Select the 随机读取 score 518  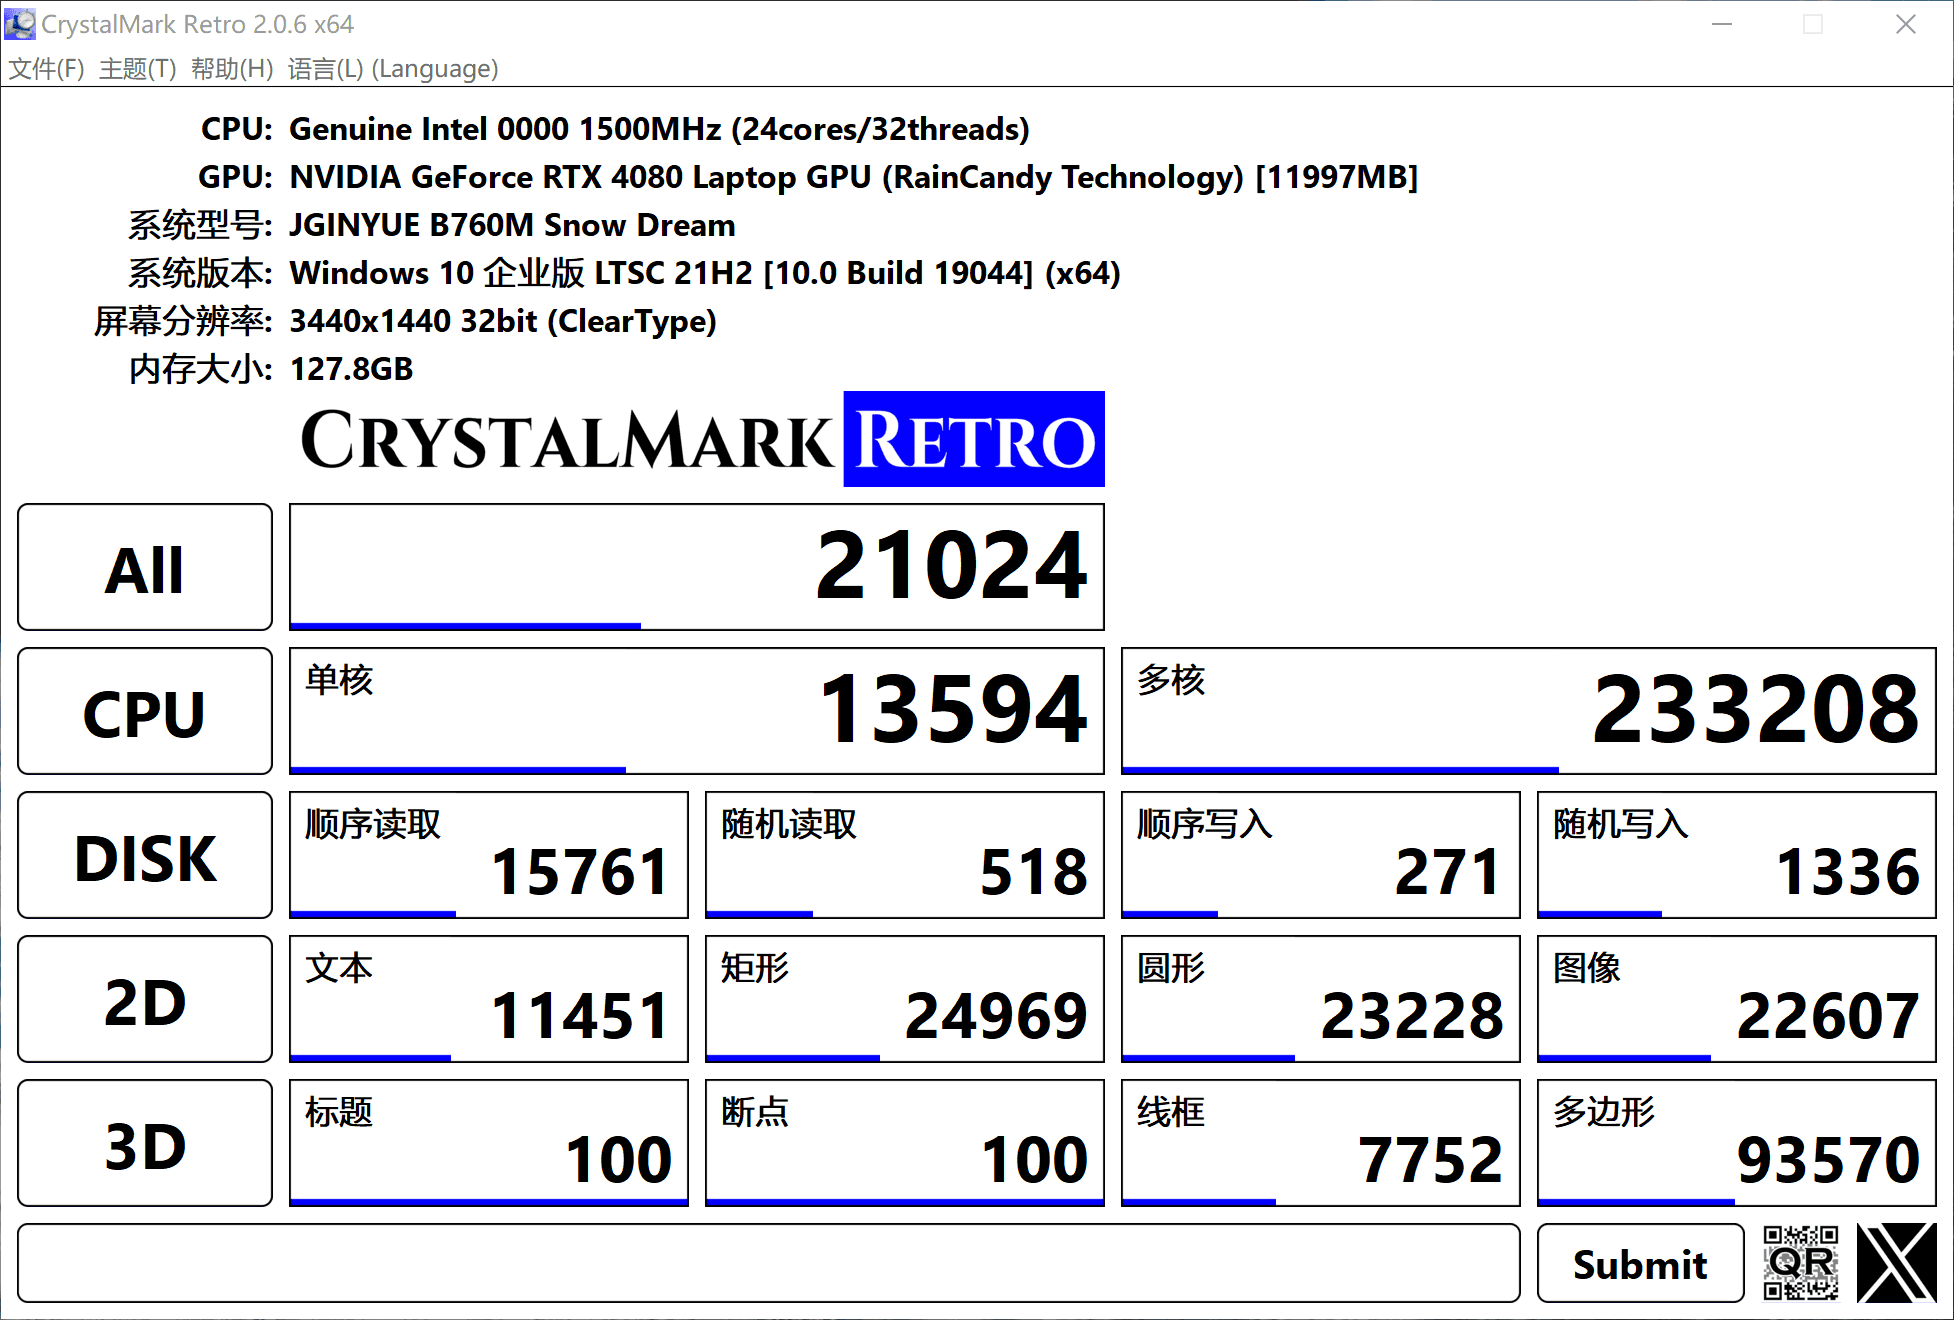[905, 855]
